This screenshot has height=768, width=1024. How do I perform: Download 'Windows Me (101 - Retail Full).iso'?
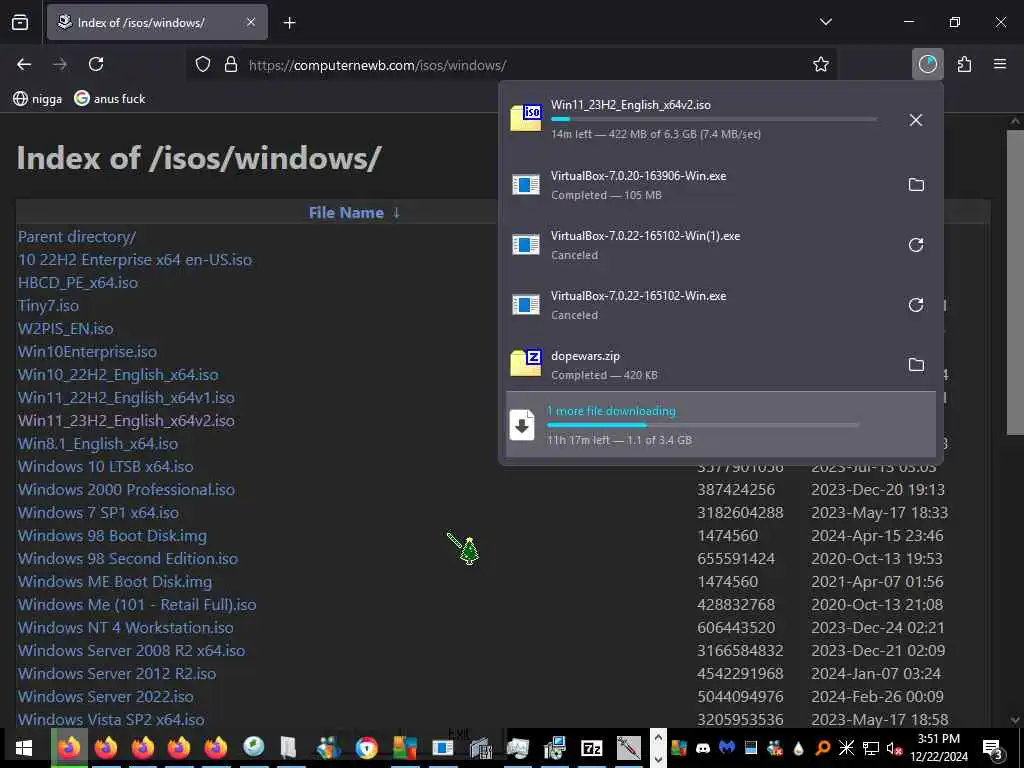[x=137, y=605]
